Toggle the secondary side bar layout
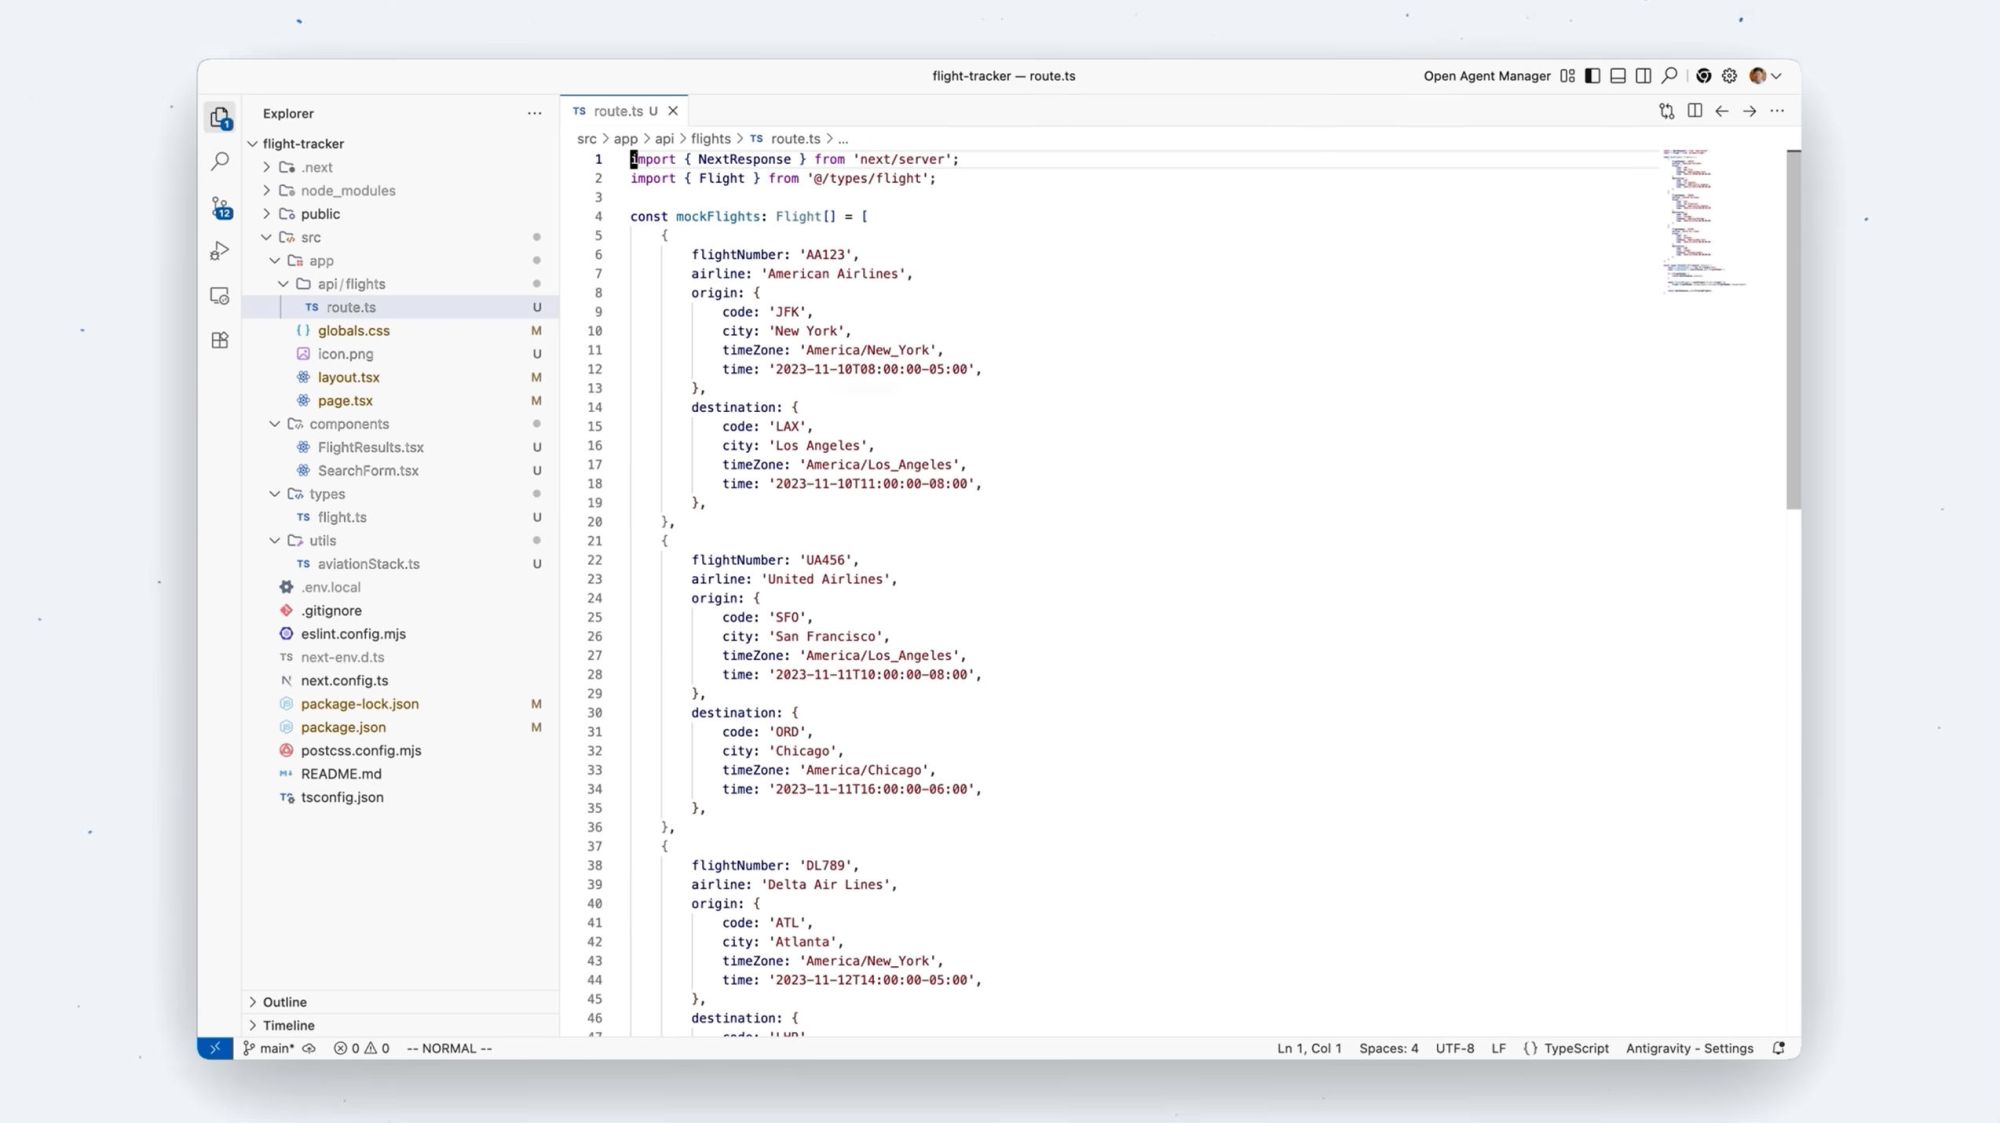2000x1123 pixels. 1643,76
